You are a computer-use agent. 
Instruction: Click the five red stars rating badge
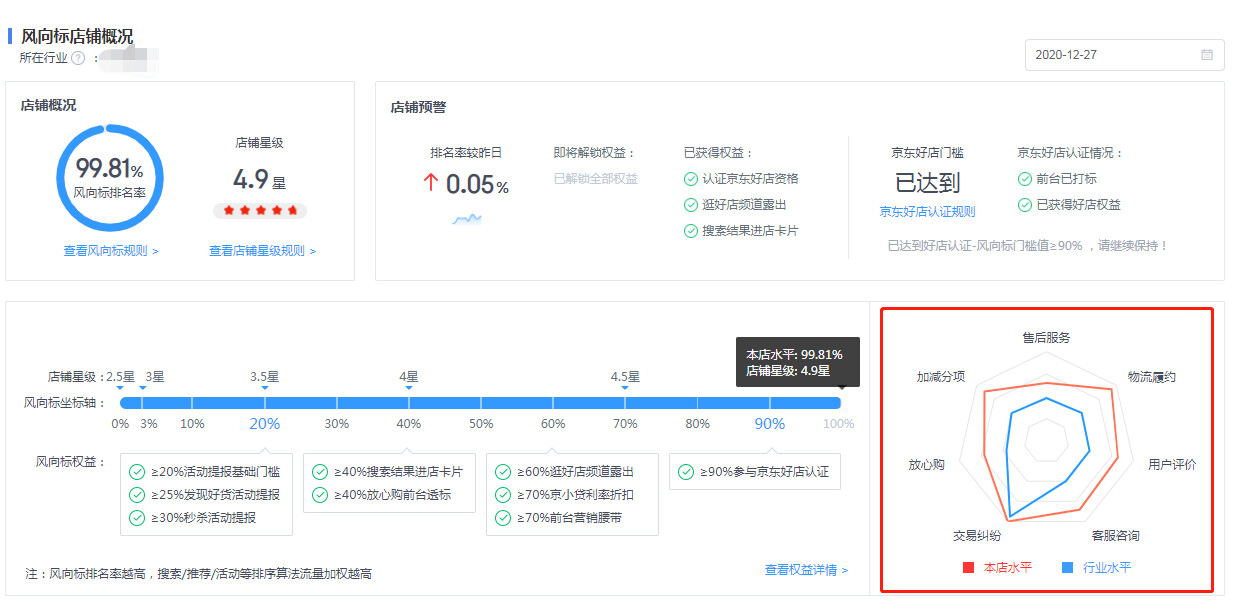260,211
